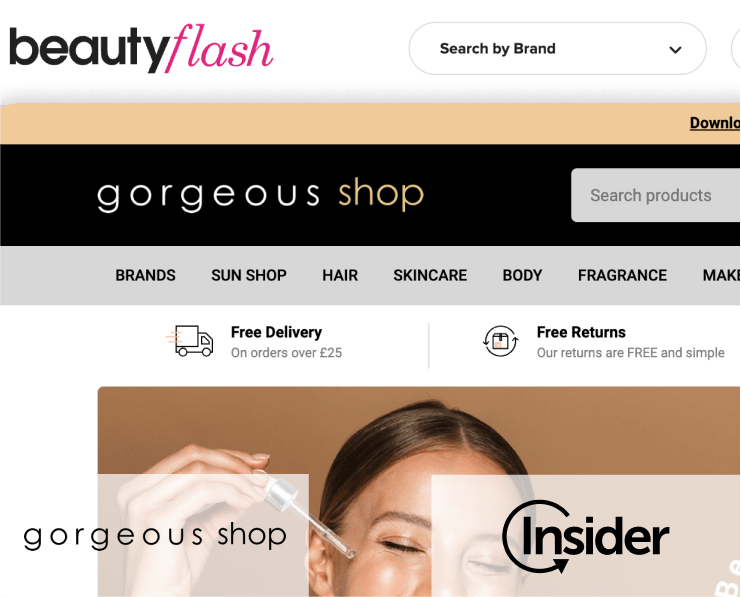Select the HAIR navigation item
Image resolution: width=741 pixels, height=597 pixels.
point(340,275)
